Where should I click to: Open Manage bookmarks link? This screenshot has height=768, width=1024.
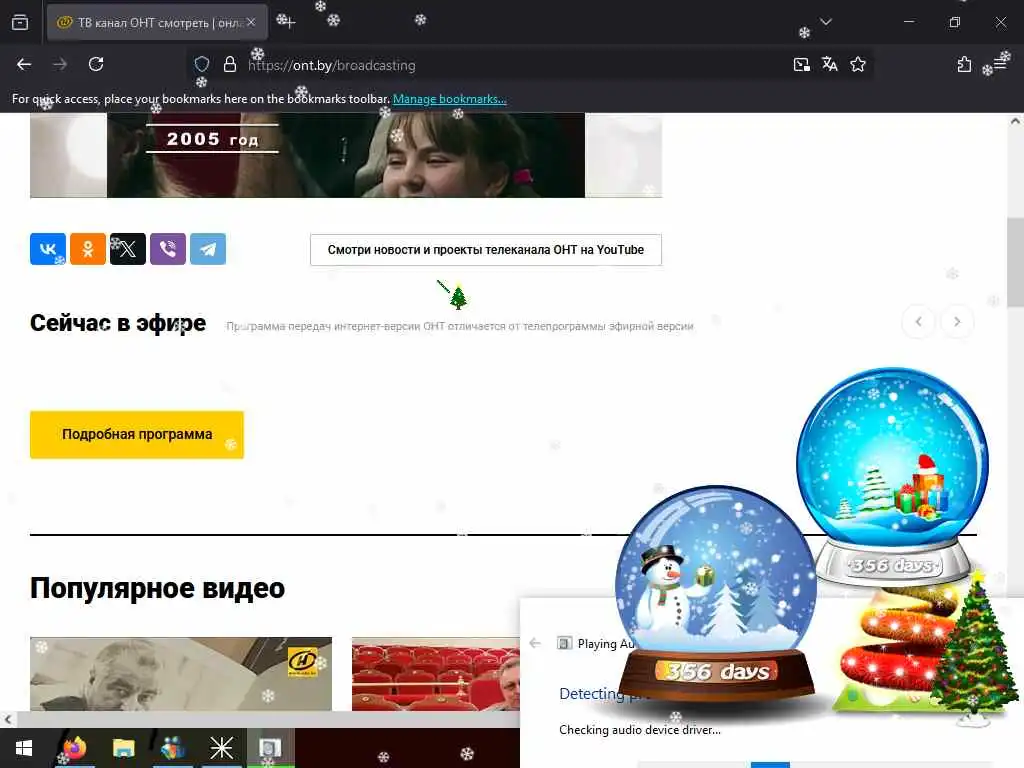point(449,99)
